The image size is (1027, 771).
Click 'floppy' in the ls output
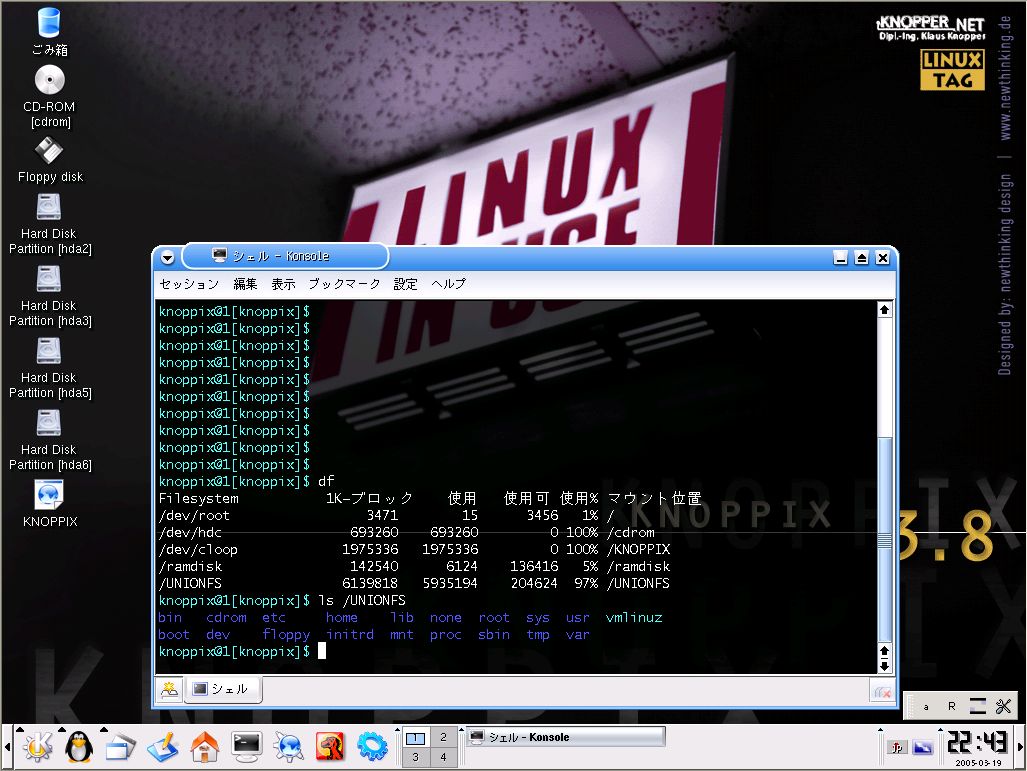pos(286,634)
